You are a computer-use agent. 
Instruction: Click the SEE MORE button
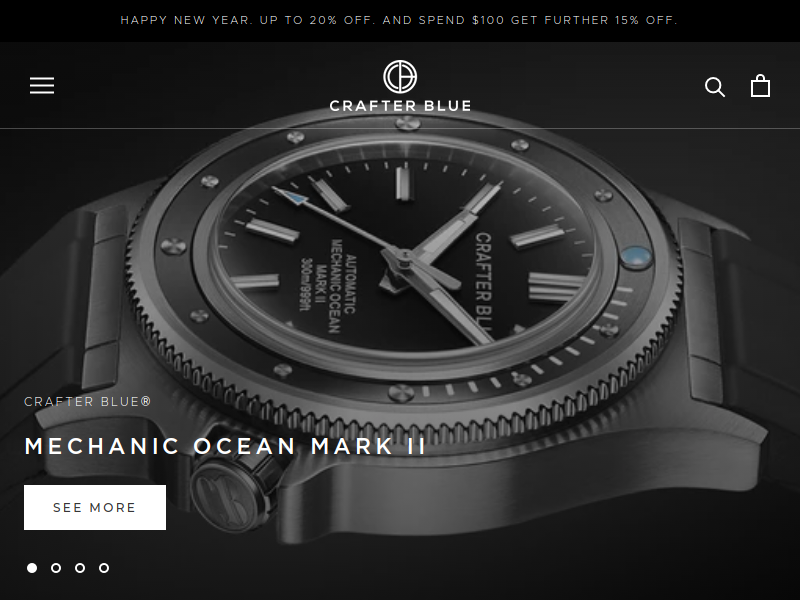click(95, 507)
